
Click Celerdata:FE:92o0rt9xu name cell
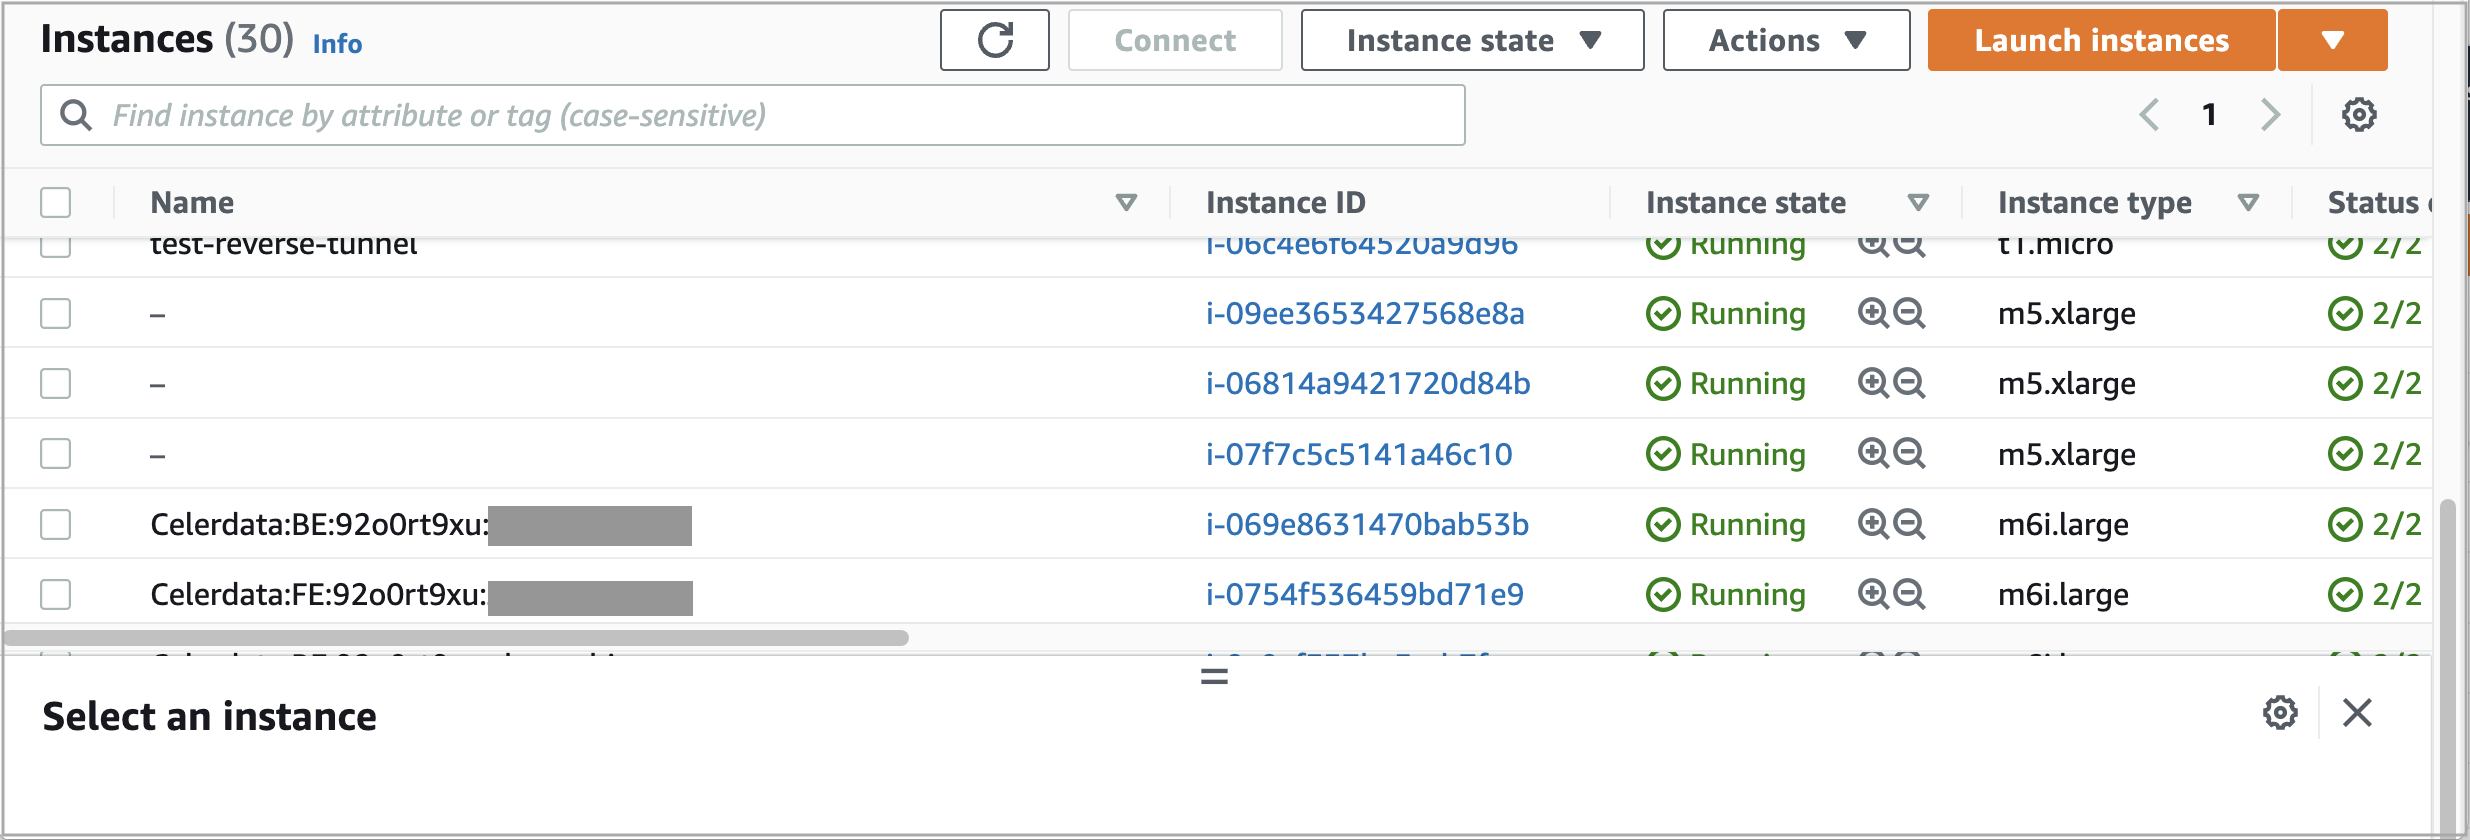coord(420,595)
